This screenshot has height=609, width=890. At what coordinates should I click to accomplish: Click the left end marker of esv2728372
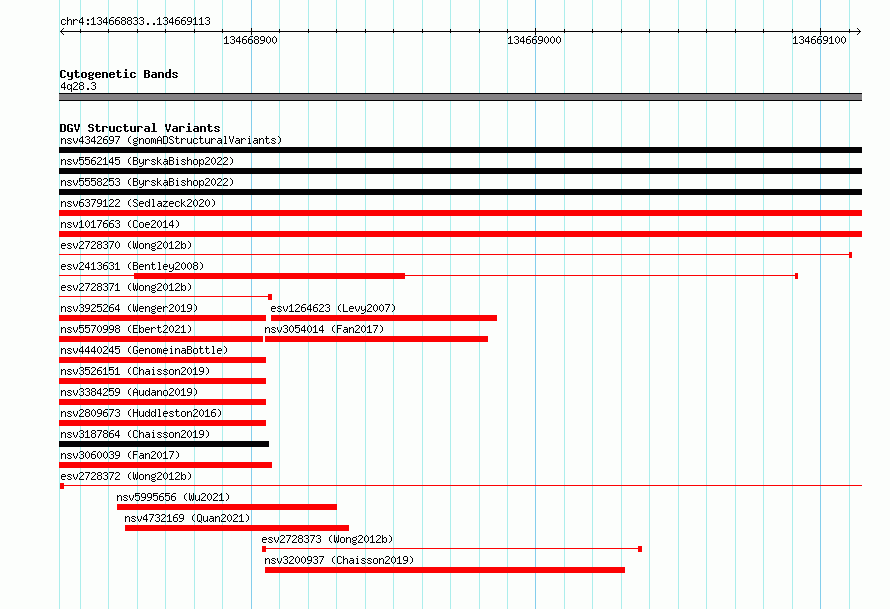point(62,486)
